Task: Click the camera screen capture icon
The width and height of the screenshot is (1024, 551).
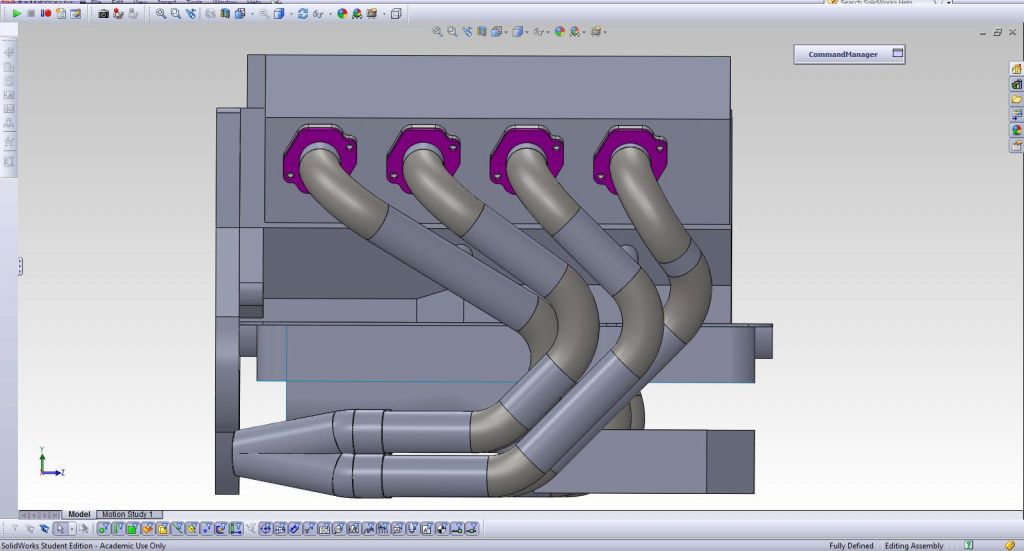Action: click(103, 13)
